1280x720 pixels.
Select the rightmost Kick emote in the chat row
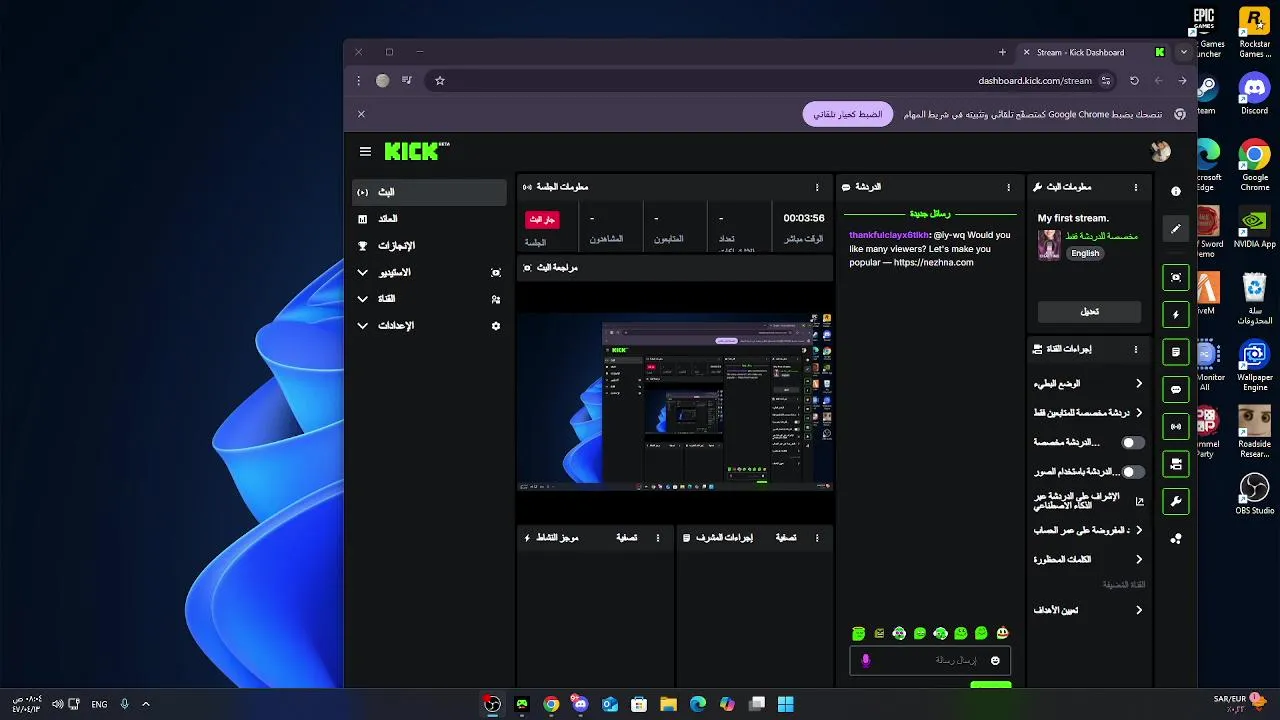(1002, 633)
